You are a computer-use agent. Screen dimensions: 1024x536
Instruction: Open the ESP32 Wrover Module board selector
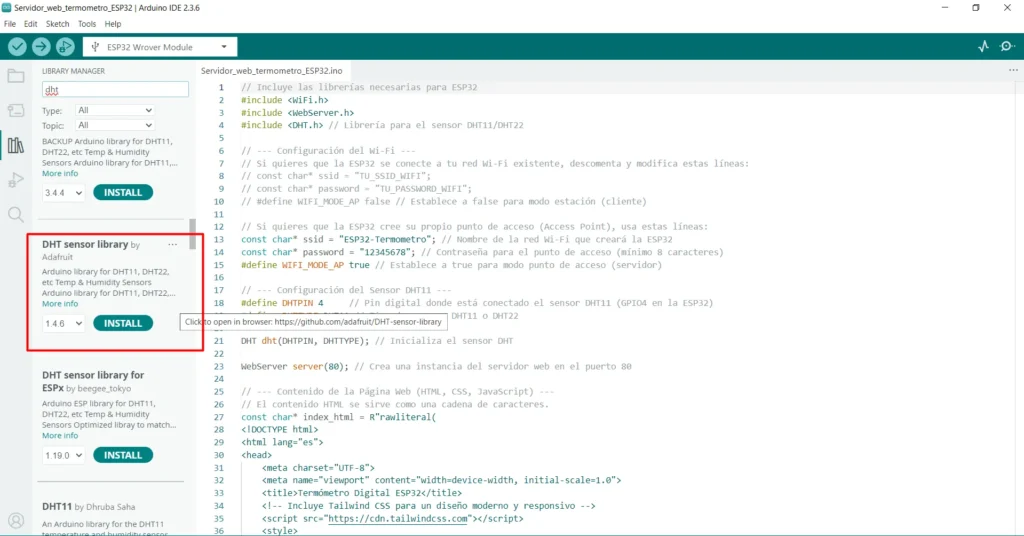(160, 47)
